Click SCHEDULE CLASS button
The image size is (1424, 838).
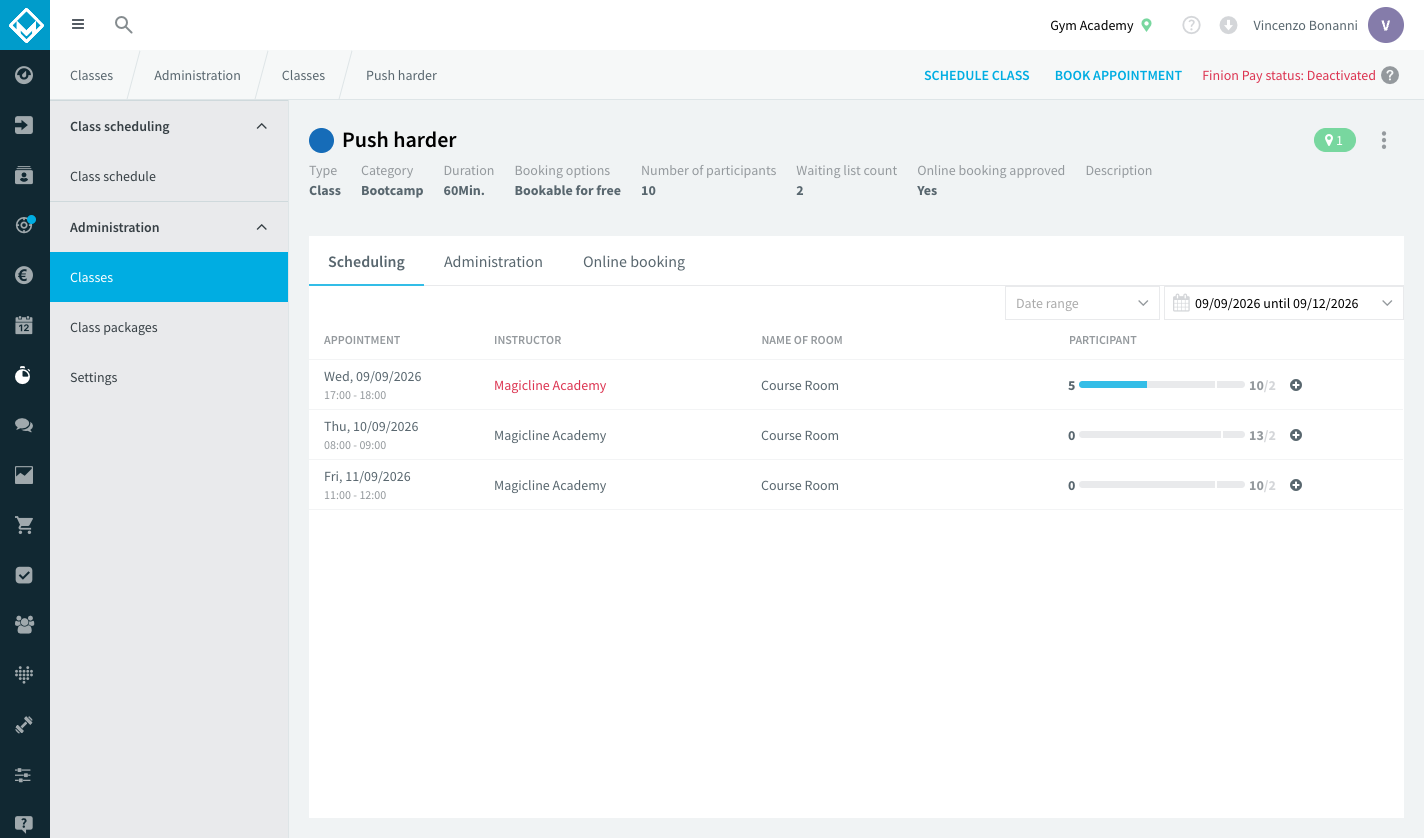(x=976, y=75)
